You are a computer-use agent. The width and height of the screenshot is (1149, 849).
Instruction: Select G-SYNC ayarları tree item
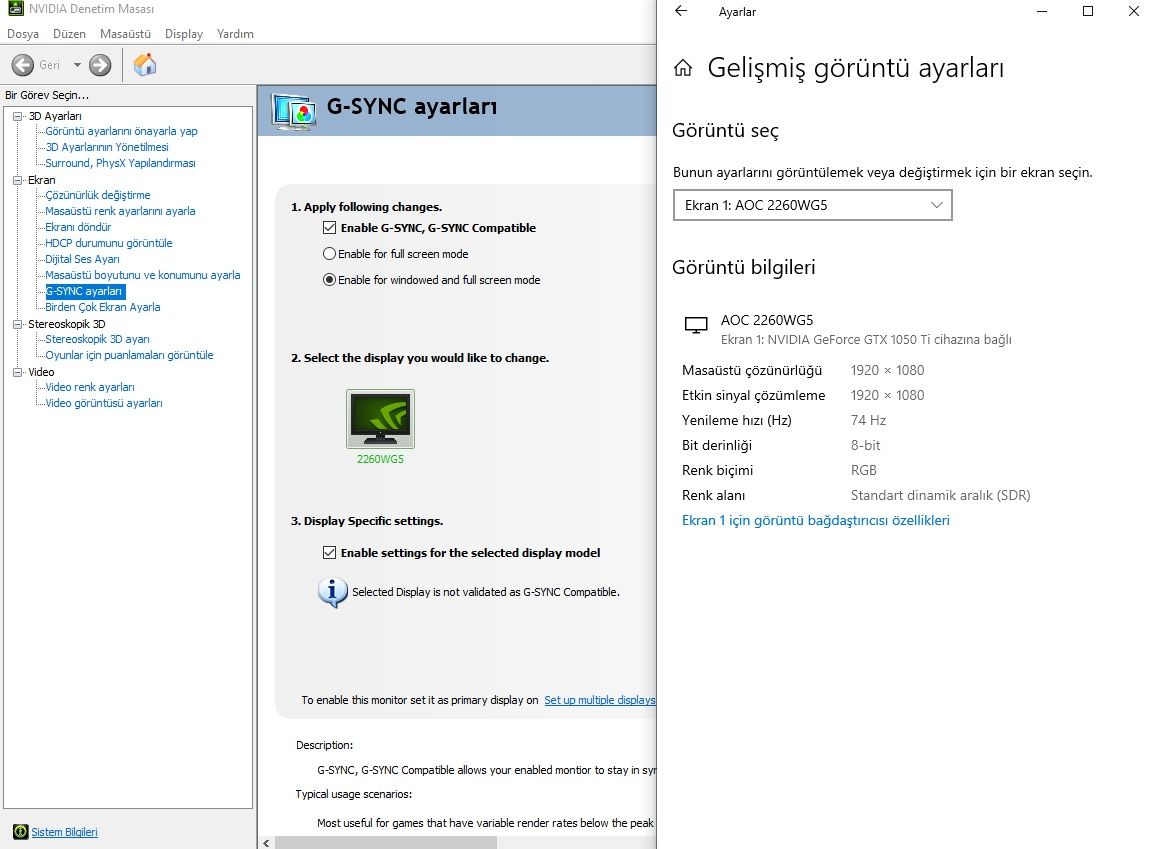85,292
